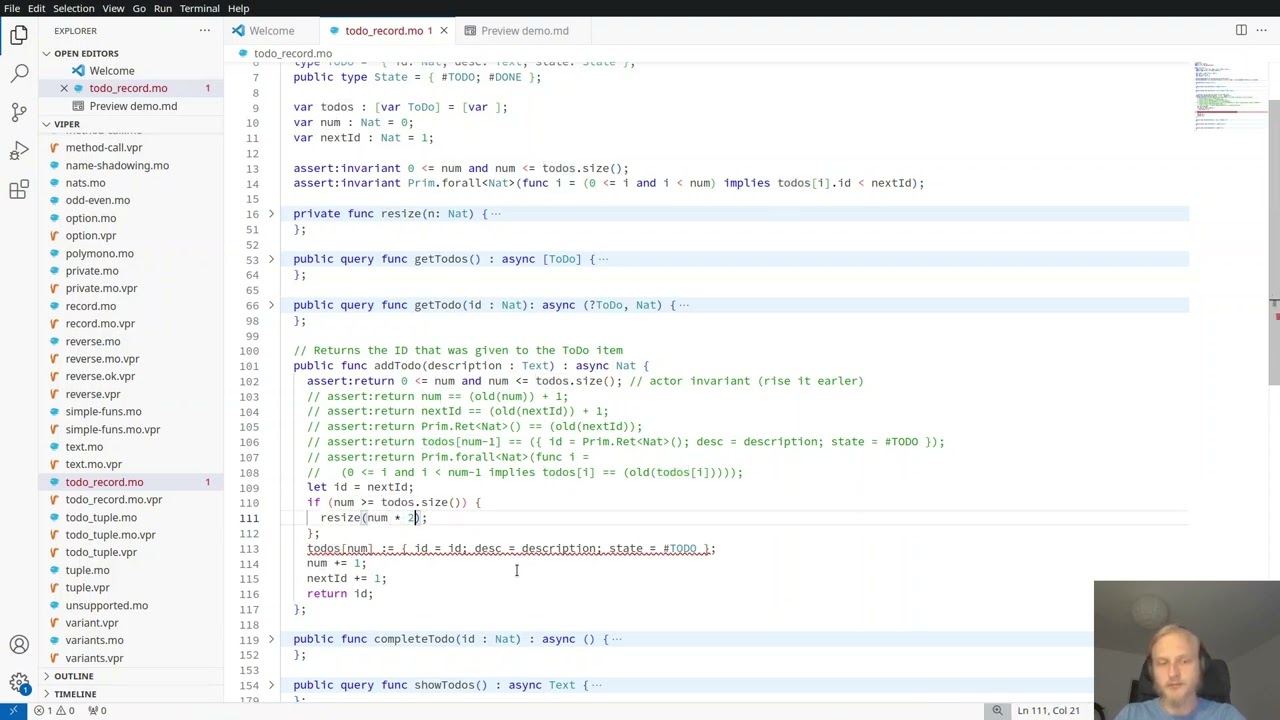Click the Welcome tab icon
This screenshot has height=720, width=1280.
[x=238, y=31]
